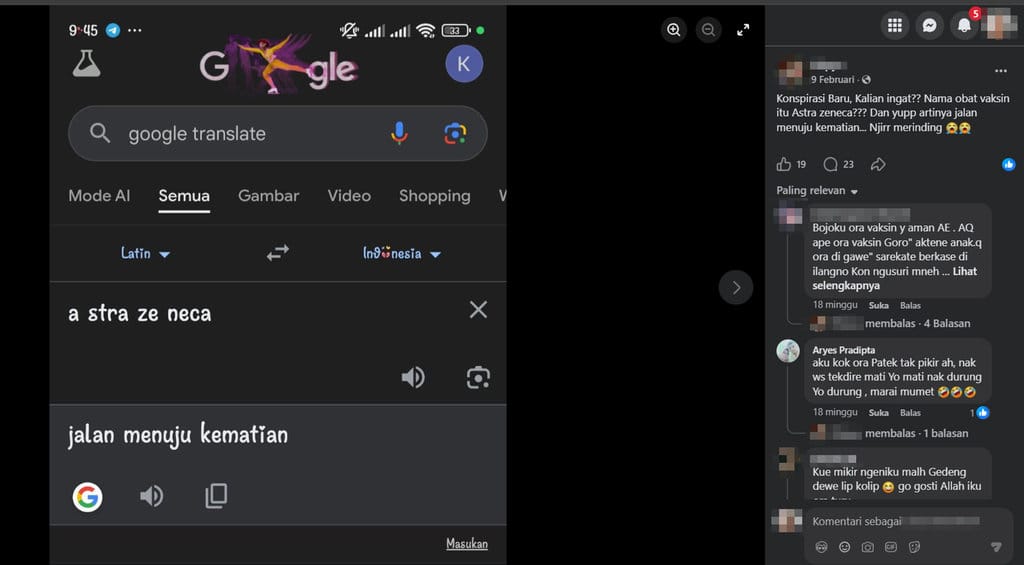Click Google doodle logo
Image resolution: width=1024 pixels, height=565 pixels.
coord(279,64)
